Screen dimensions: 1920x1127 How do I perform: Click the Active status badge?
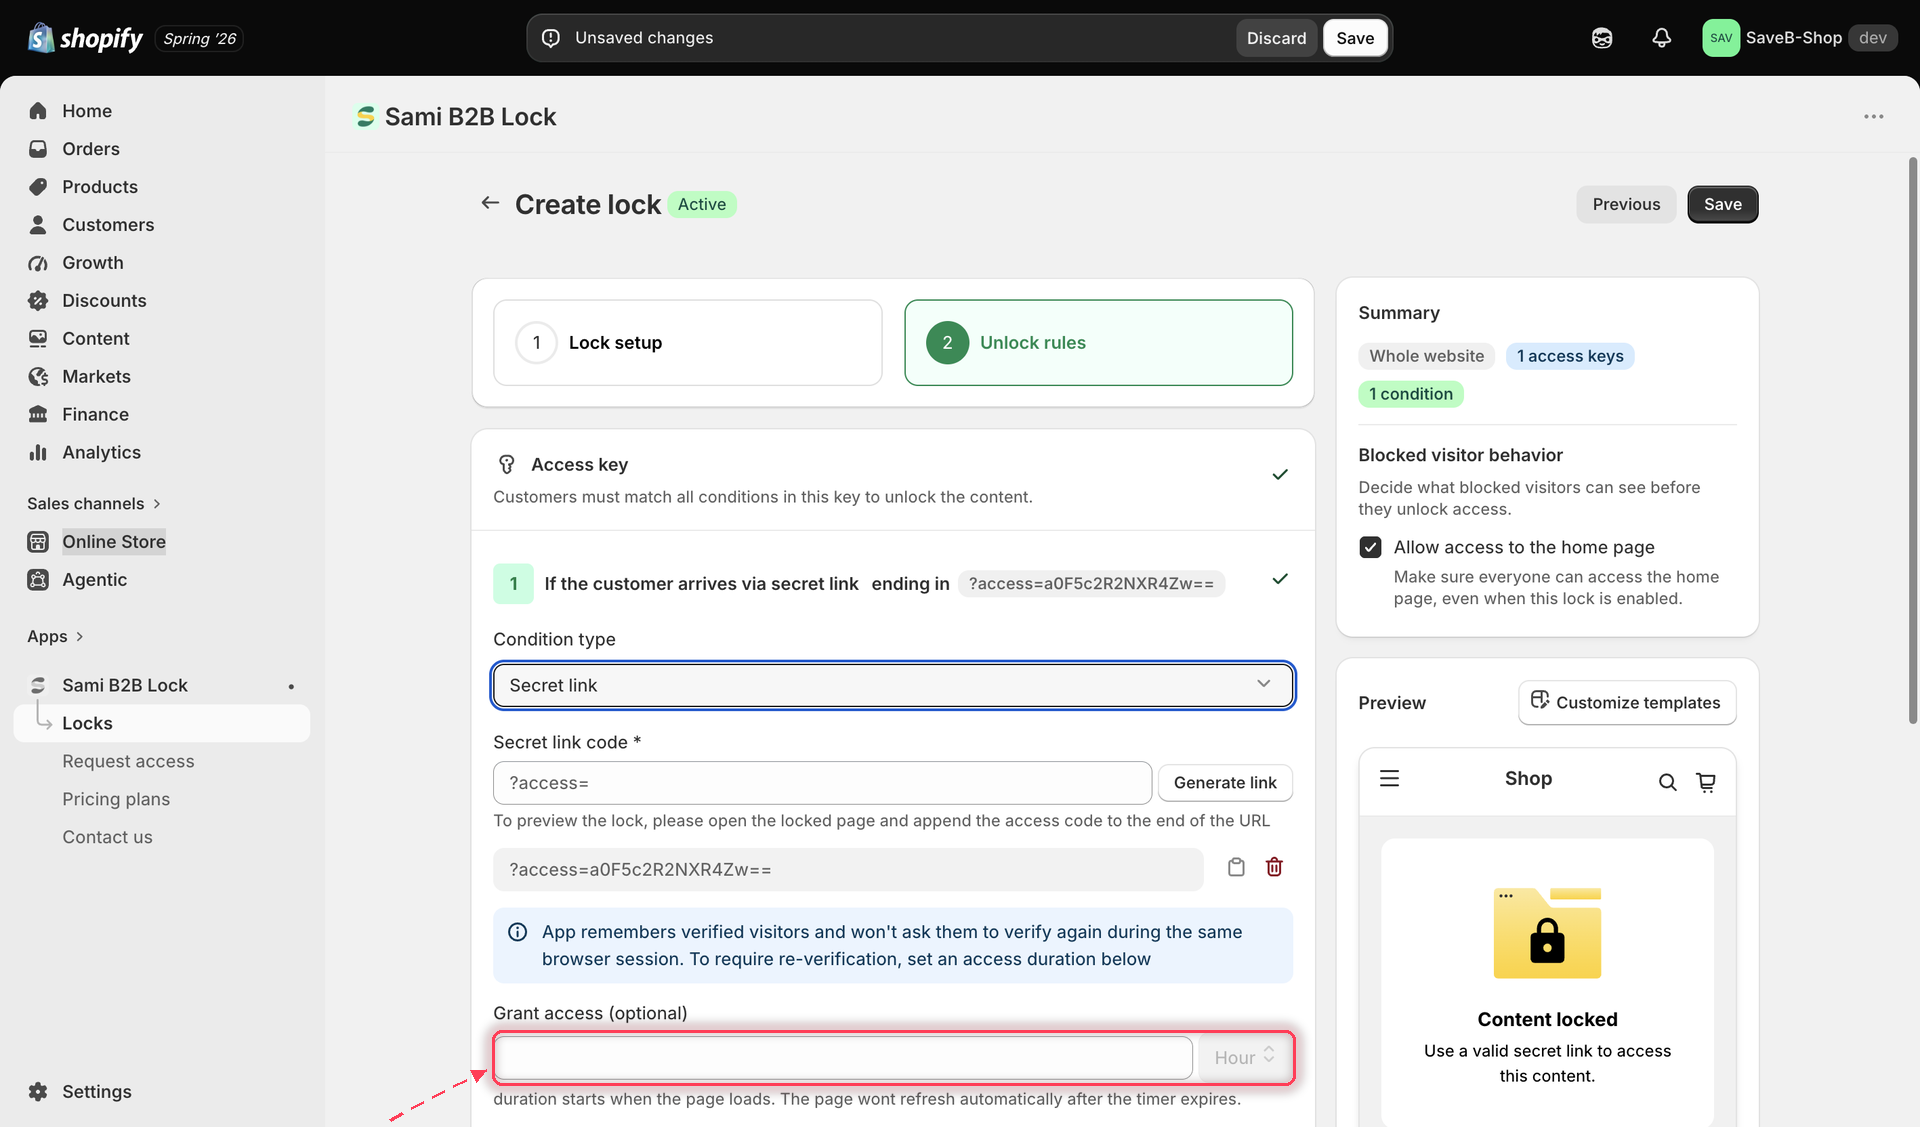coord(702,204)
